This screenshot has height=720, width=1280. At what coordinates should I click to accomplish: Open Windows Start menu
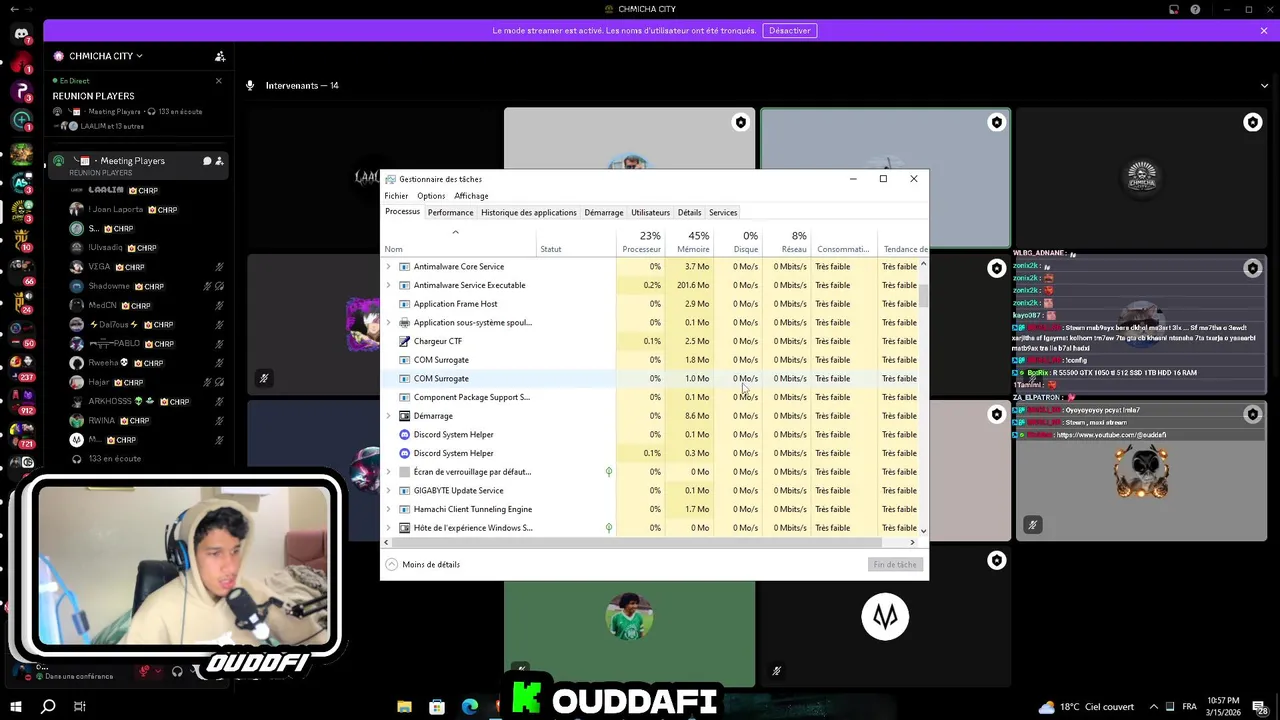pyautogui.click(x=15, y=707)
